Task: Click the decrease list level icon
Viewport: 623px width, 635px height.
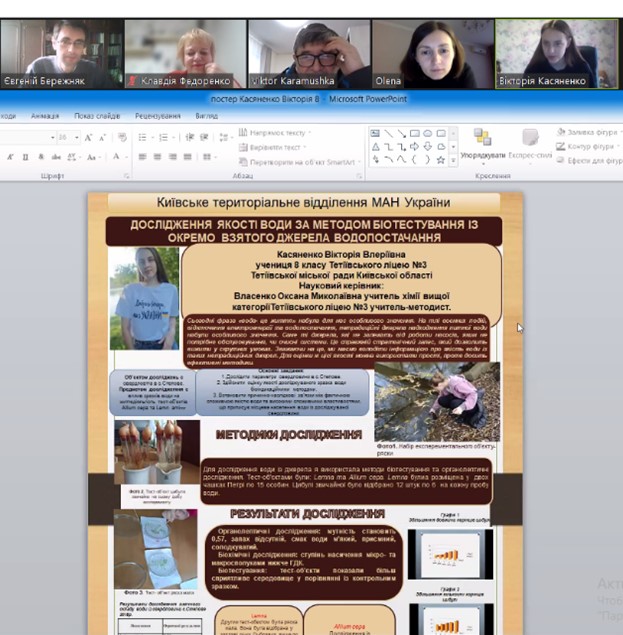Action: point(189,137)
